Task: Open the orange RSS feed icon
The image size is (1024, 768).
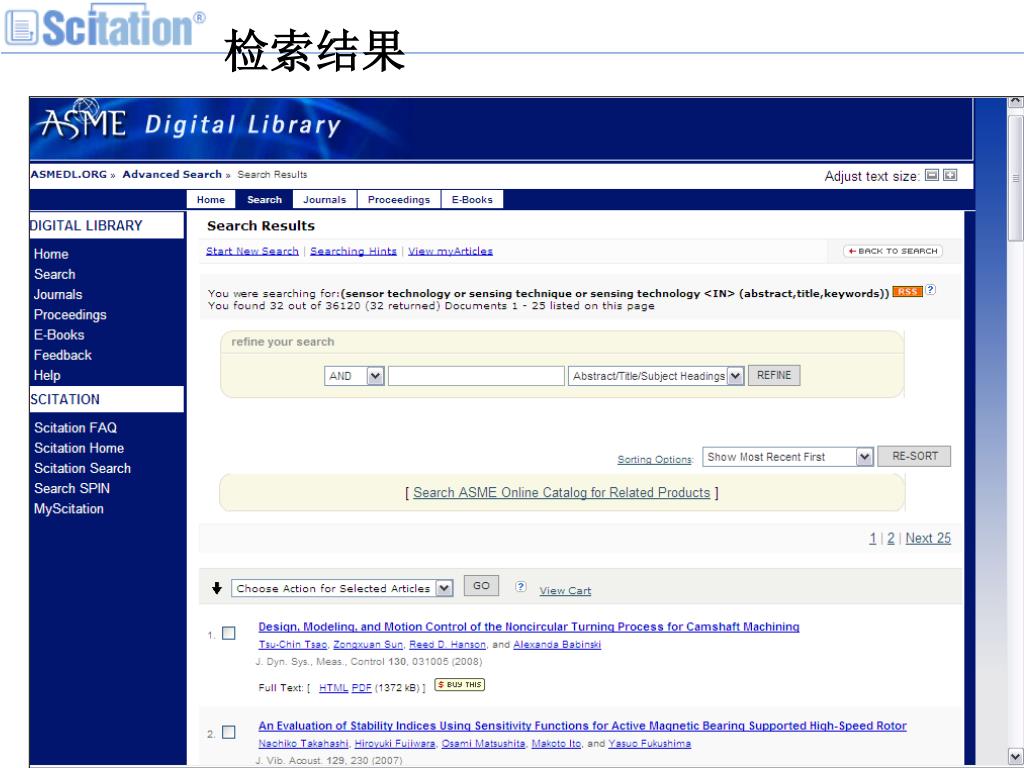Action: pos(907,291)
